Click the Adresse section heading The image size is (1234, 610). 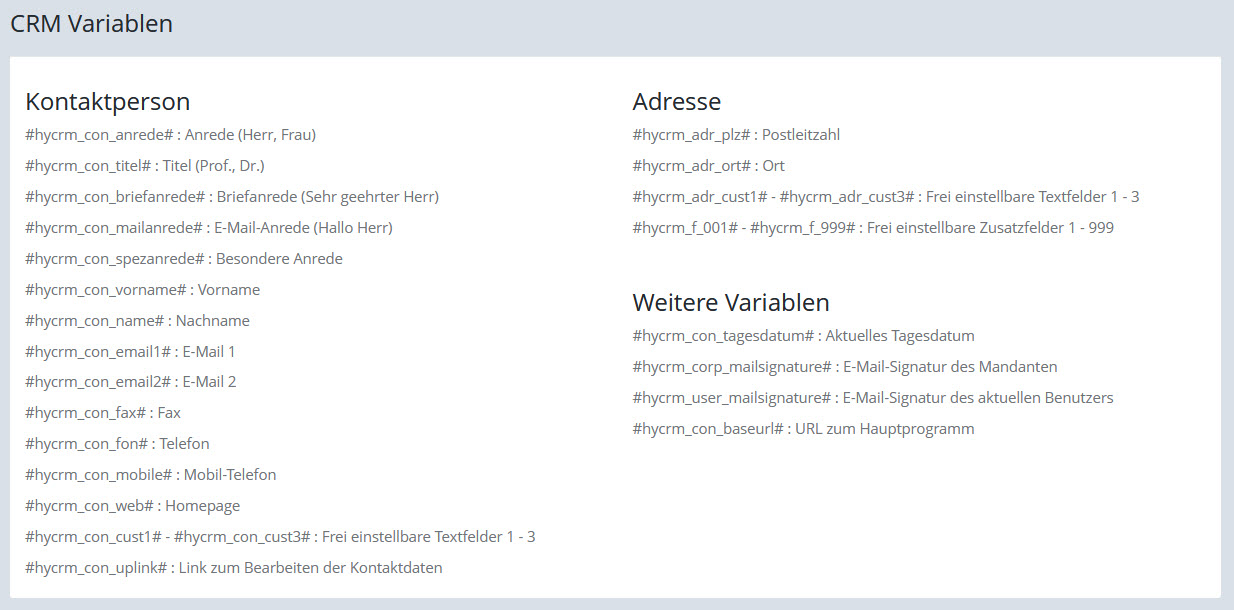click(x=677, y=101)
